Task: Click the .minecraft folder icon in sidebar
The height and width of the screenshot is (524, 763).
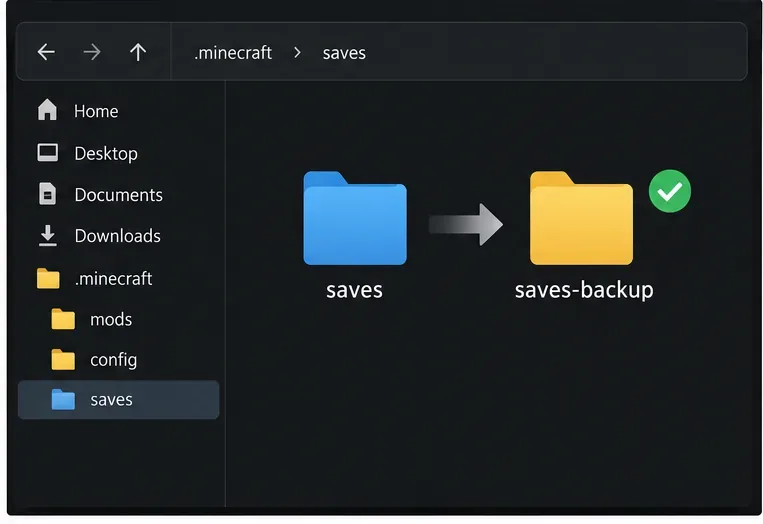Action: (48, 278)
